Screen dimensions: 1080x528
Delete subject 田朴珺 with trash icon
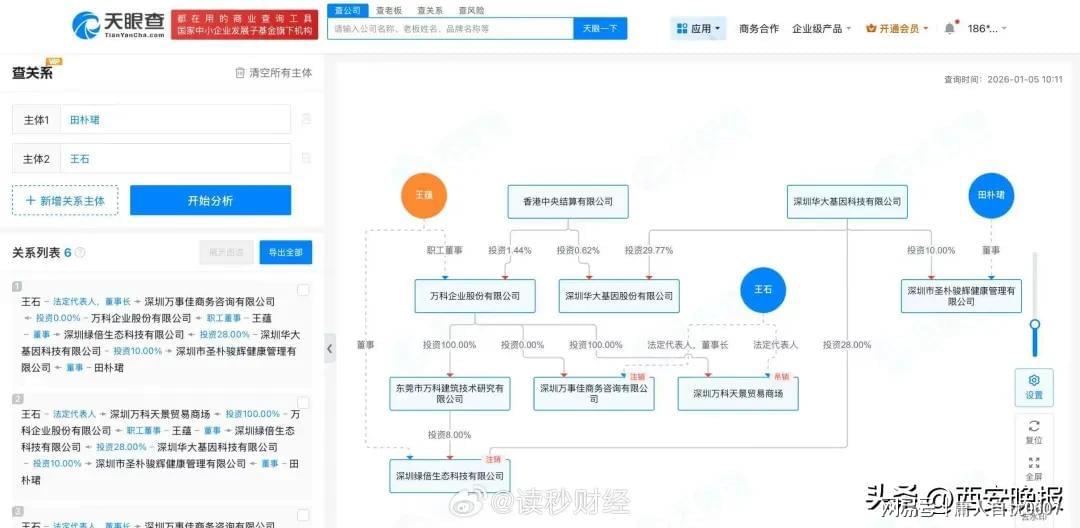point(306,119)
